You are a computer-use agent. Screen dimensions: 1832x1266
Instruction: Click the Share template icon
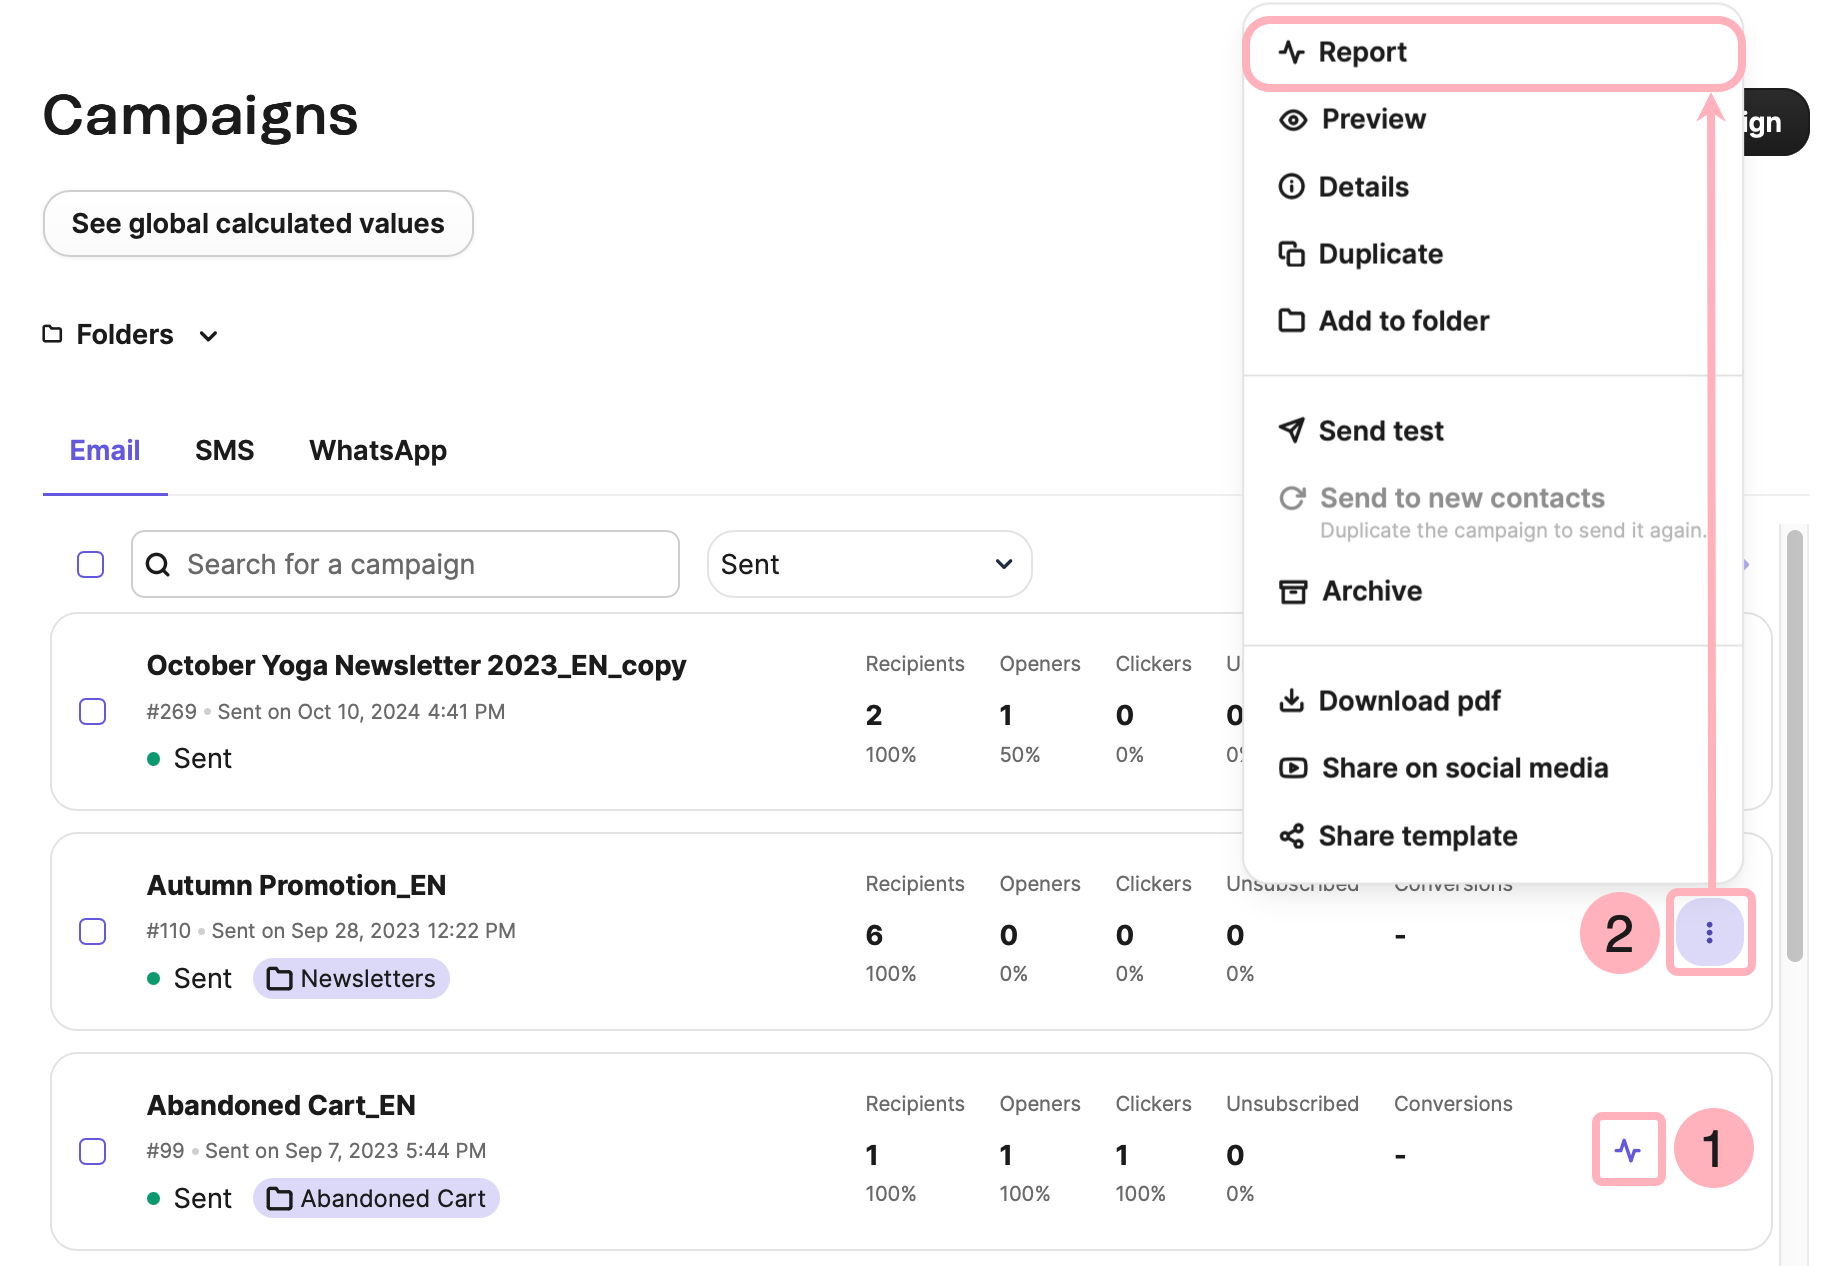click(x=1292, y=836)
